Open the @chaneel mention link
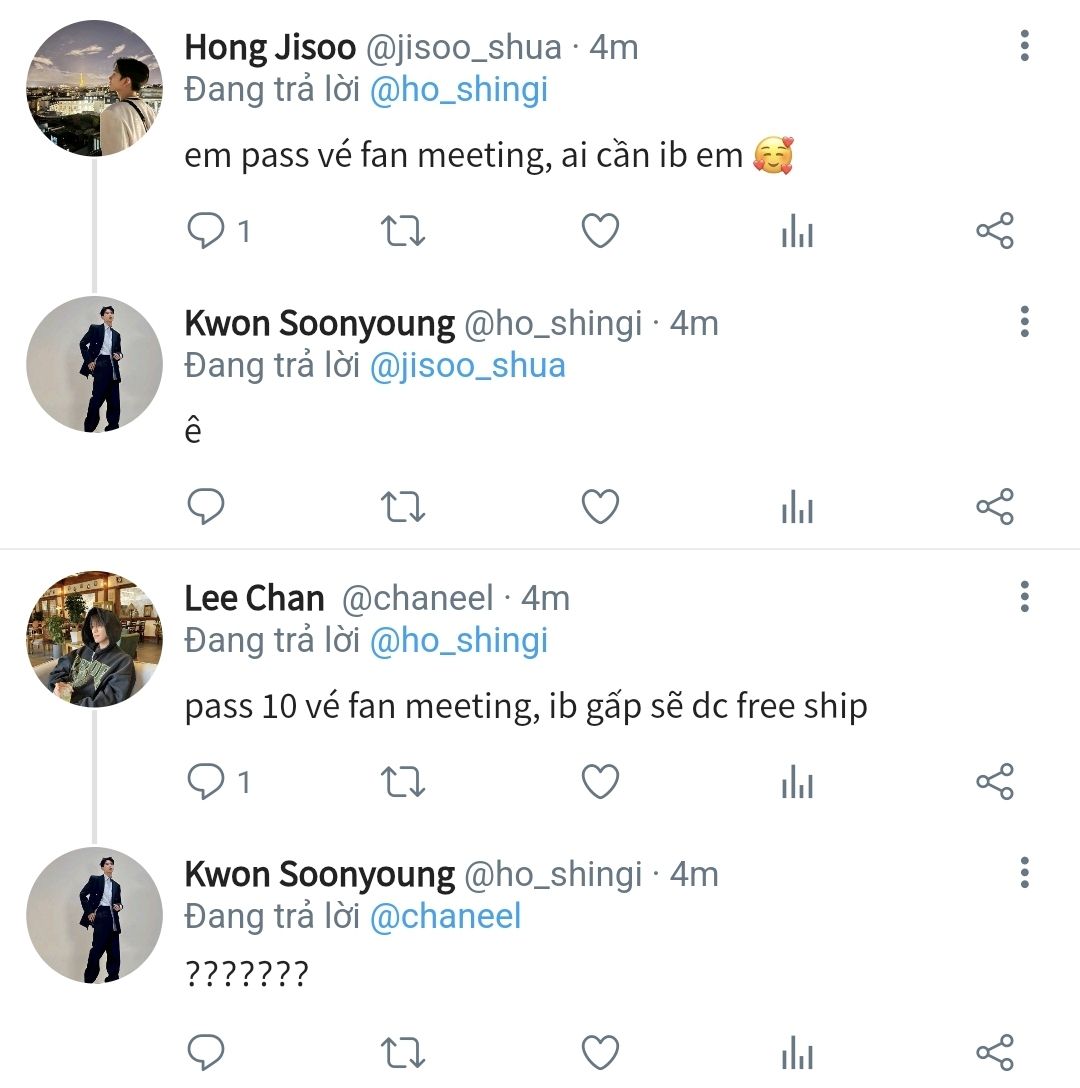1080x1088 pixels. pyautogui.click(x=445, y=917)
